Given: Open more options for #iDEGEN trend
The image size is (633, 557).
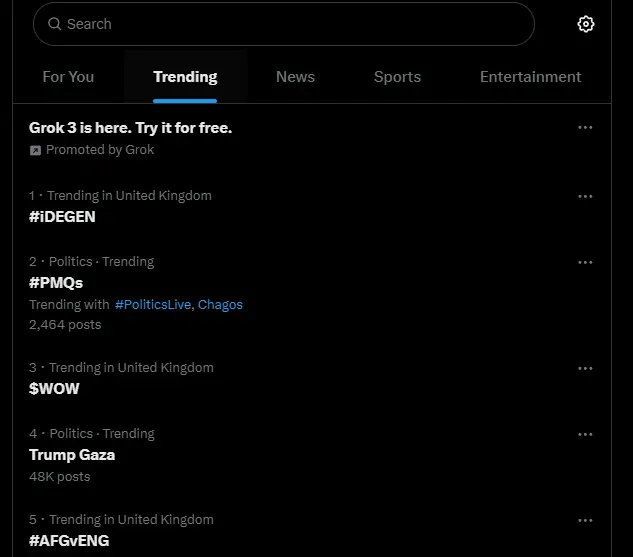Looking at the screenshot, I should (x=585, y=196).
